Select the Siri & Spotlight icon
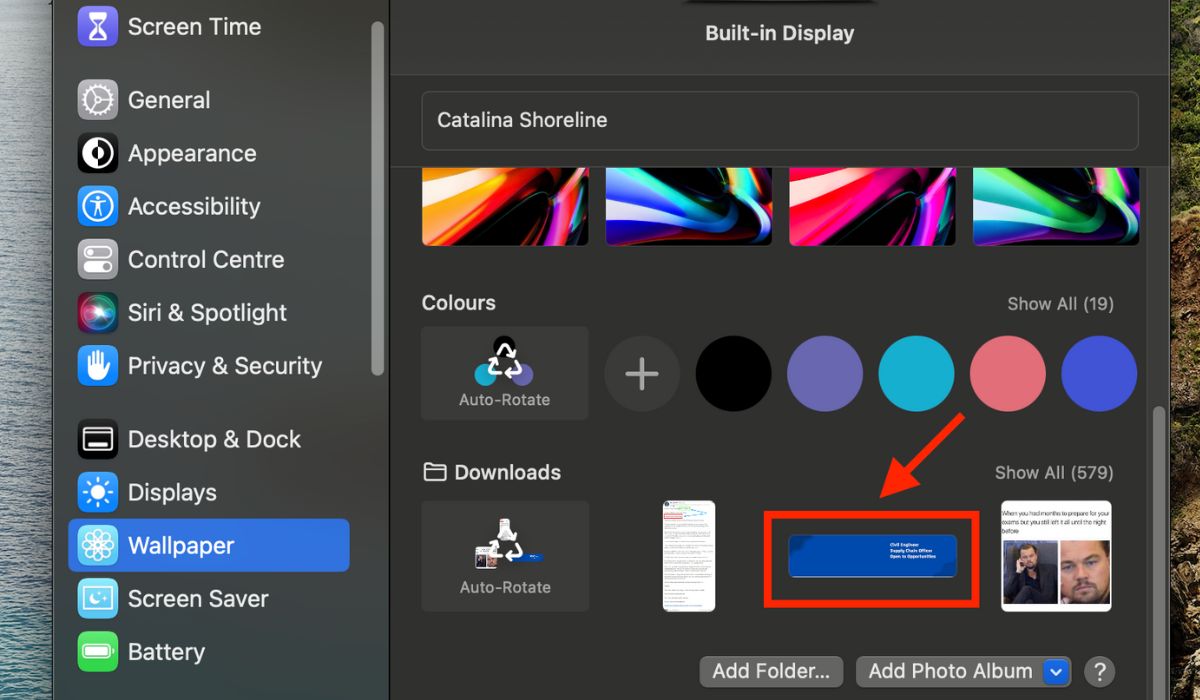Screen dimensions: 1200x700 click(97, 312)
